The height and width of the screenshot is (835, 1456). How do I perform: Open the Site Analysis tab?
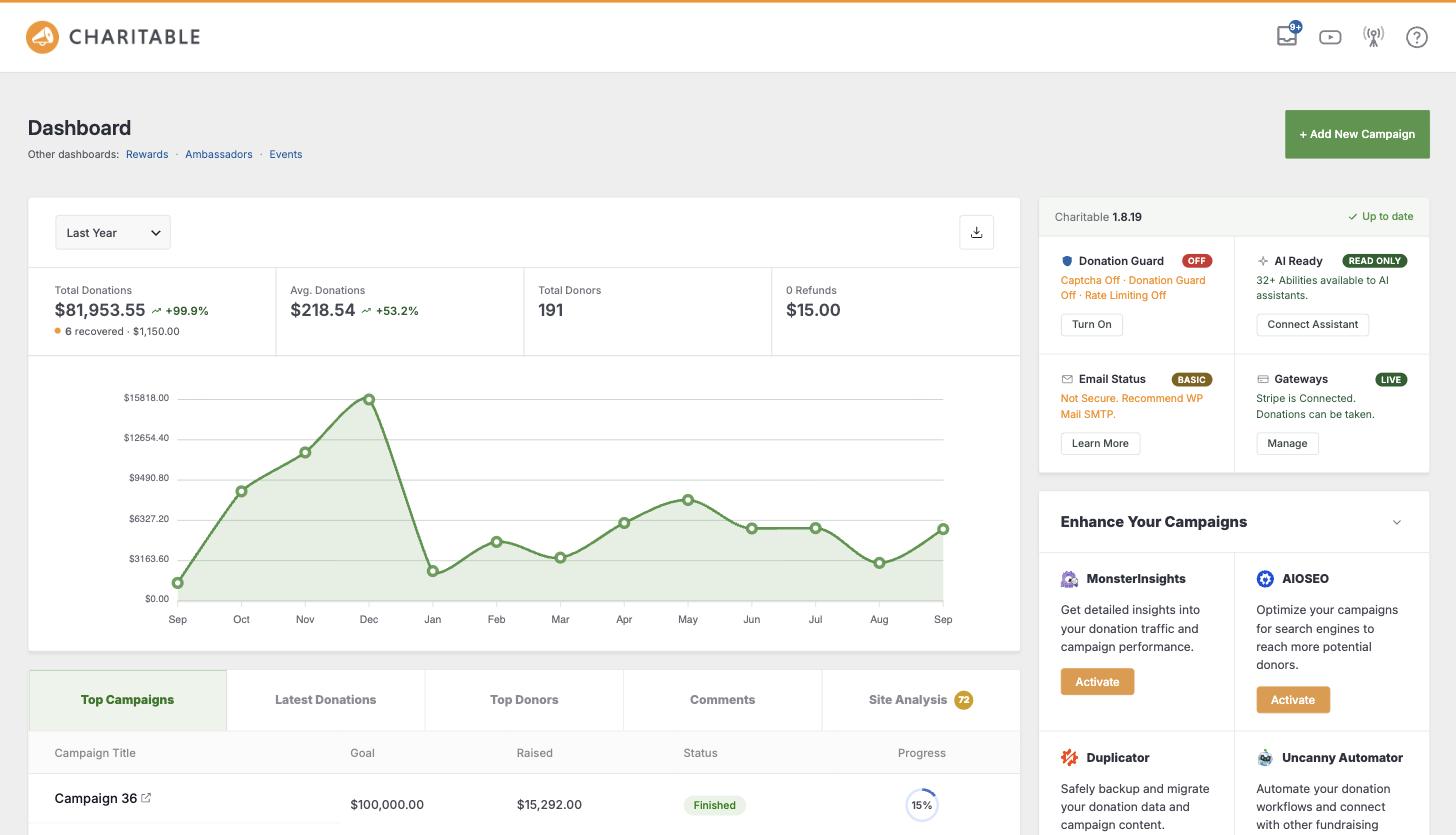point(921,700)
